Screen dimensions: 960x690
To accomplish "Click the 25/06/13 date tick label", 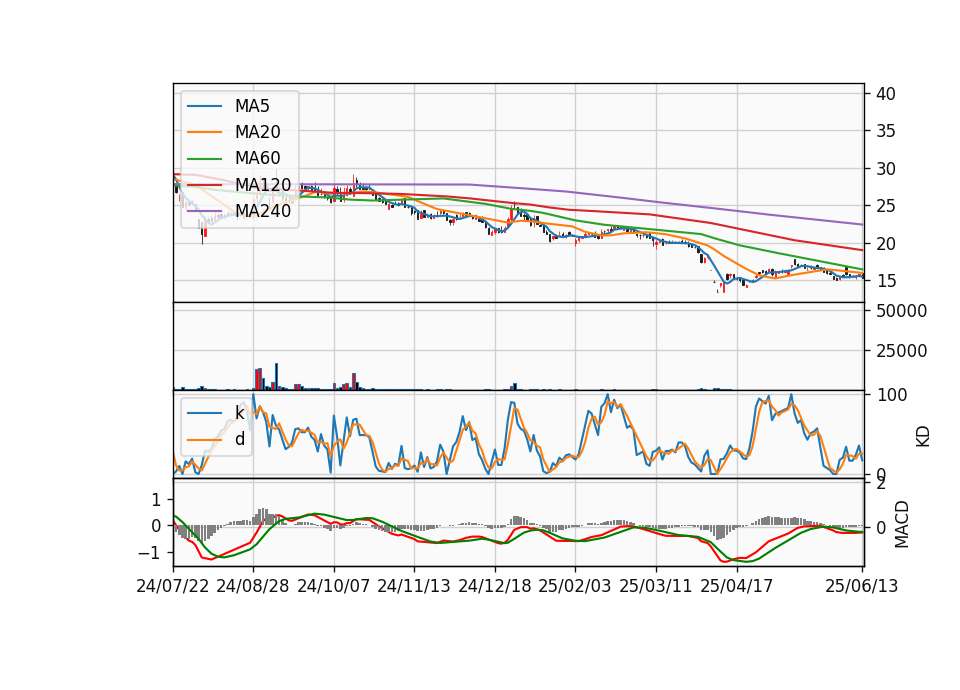I will tap(861, 586).
